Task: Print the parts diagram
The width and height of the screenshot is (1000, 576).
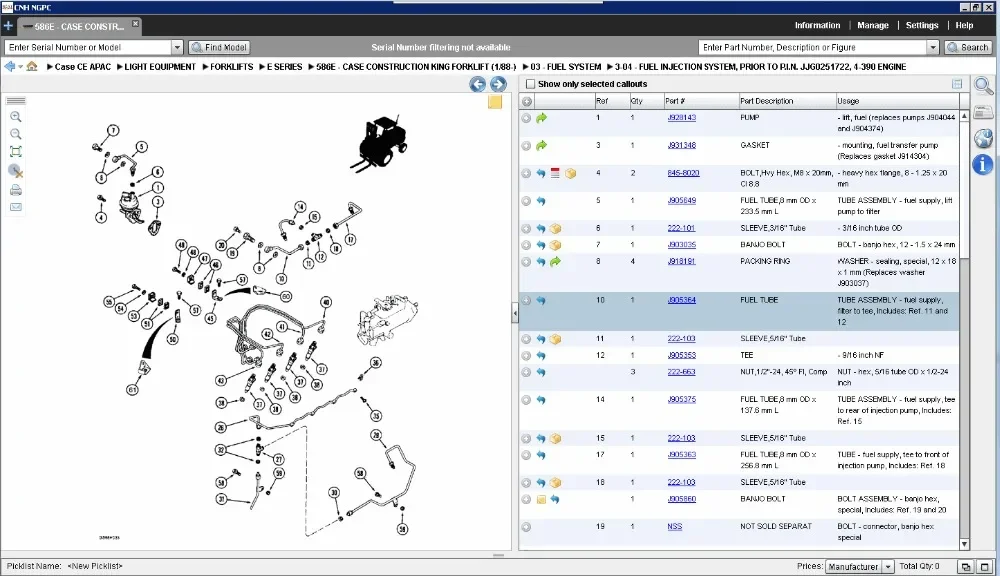Action: pyautogui.click(x=16, y=190)
